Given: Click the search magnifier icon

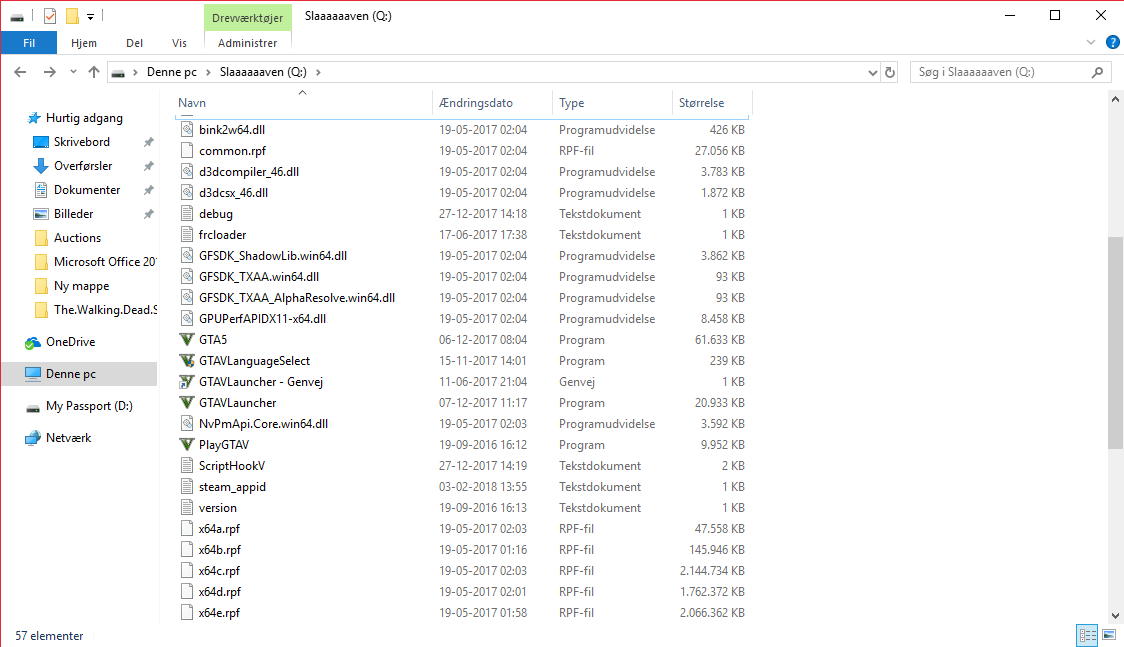Looking at the screenshot, I should [x=1097, y=72].
